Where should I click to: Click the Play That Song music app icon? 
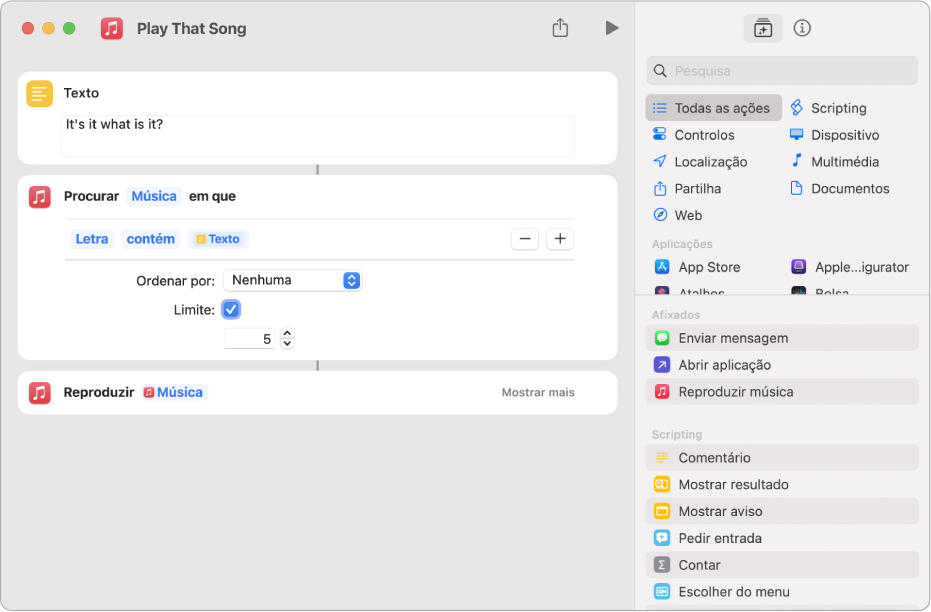[x=112, y=28]
